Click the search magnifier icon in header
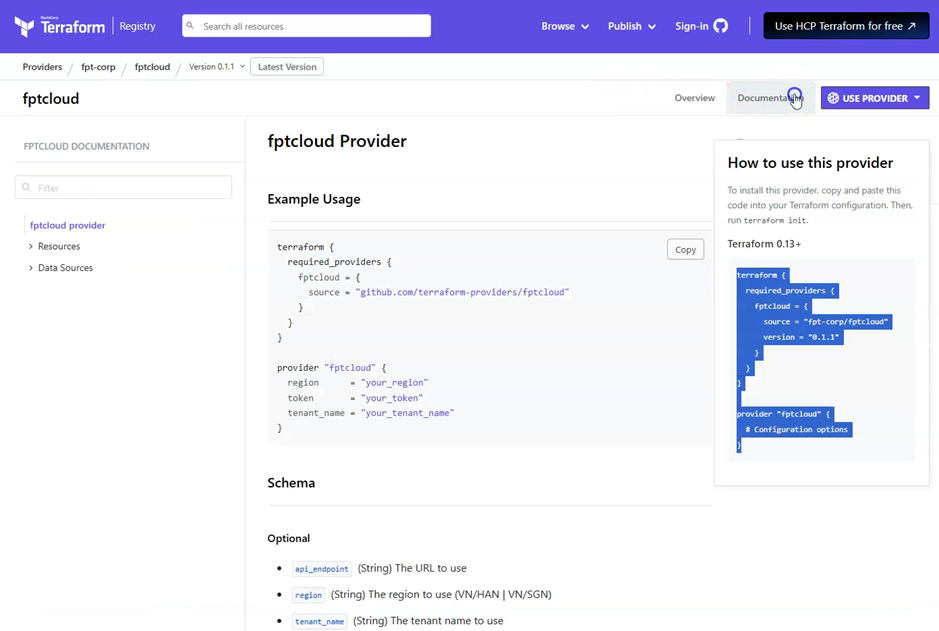 [191, 26]
